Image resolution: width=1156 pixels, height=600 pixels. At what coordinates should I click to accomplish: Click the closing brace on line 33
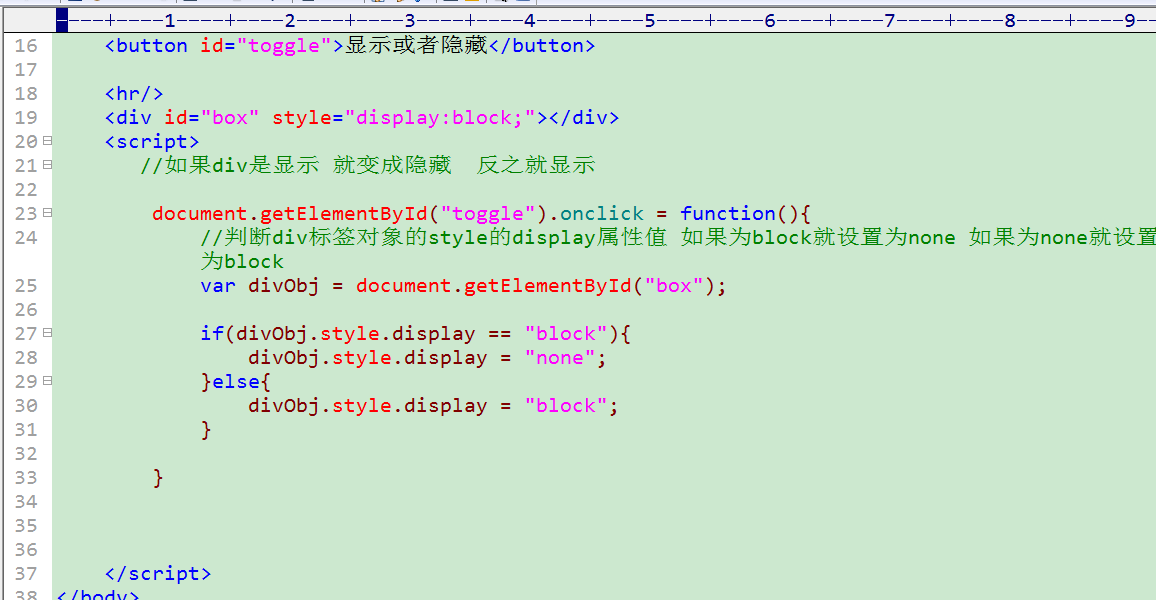click(158, 478)
